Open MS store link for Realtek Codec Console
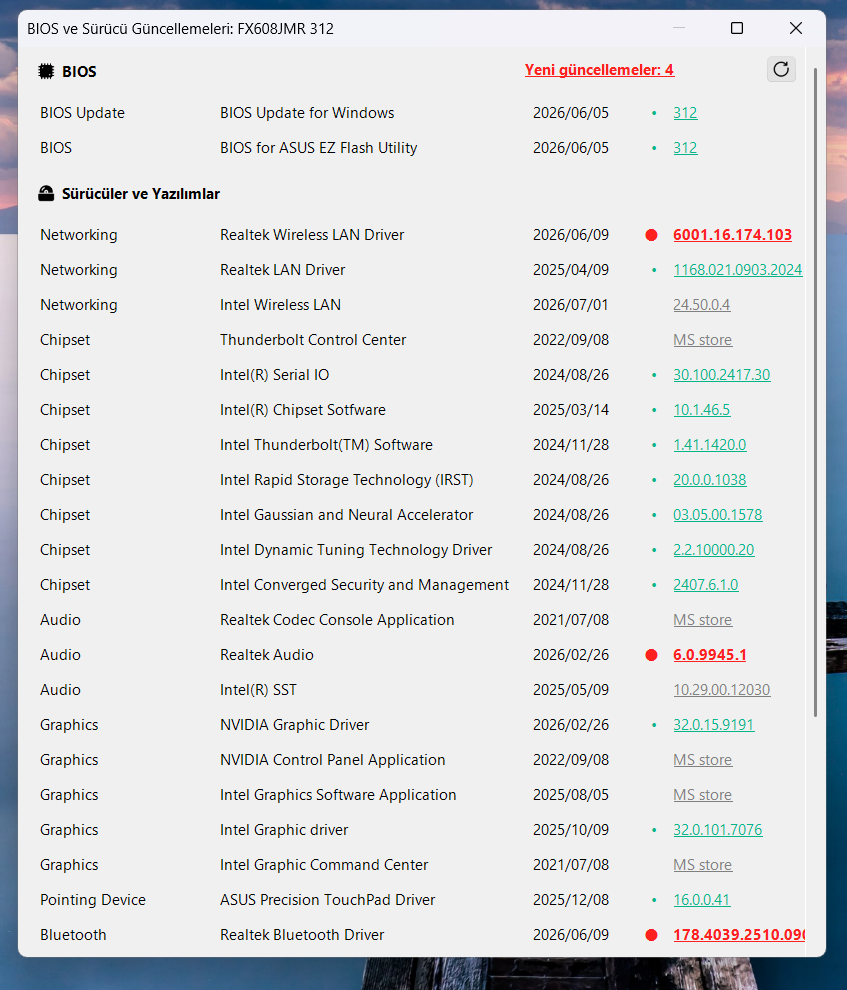Screen dimensions: 847x990 click(x=702, y=620)
